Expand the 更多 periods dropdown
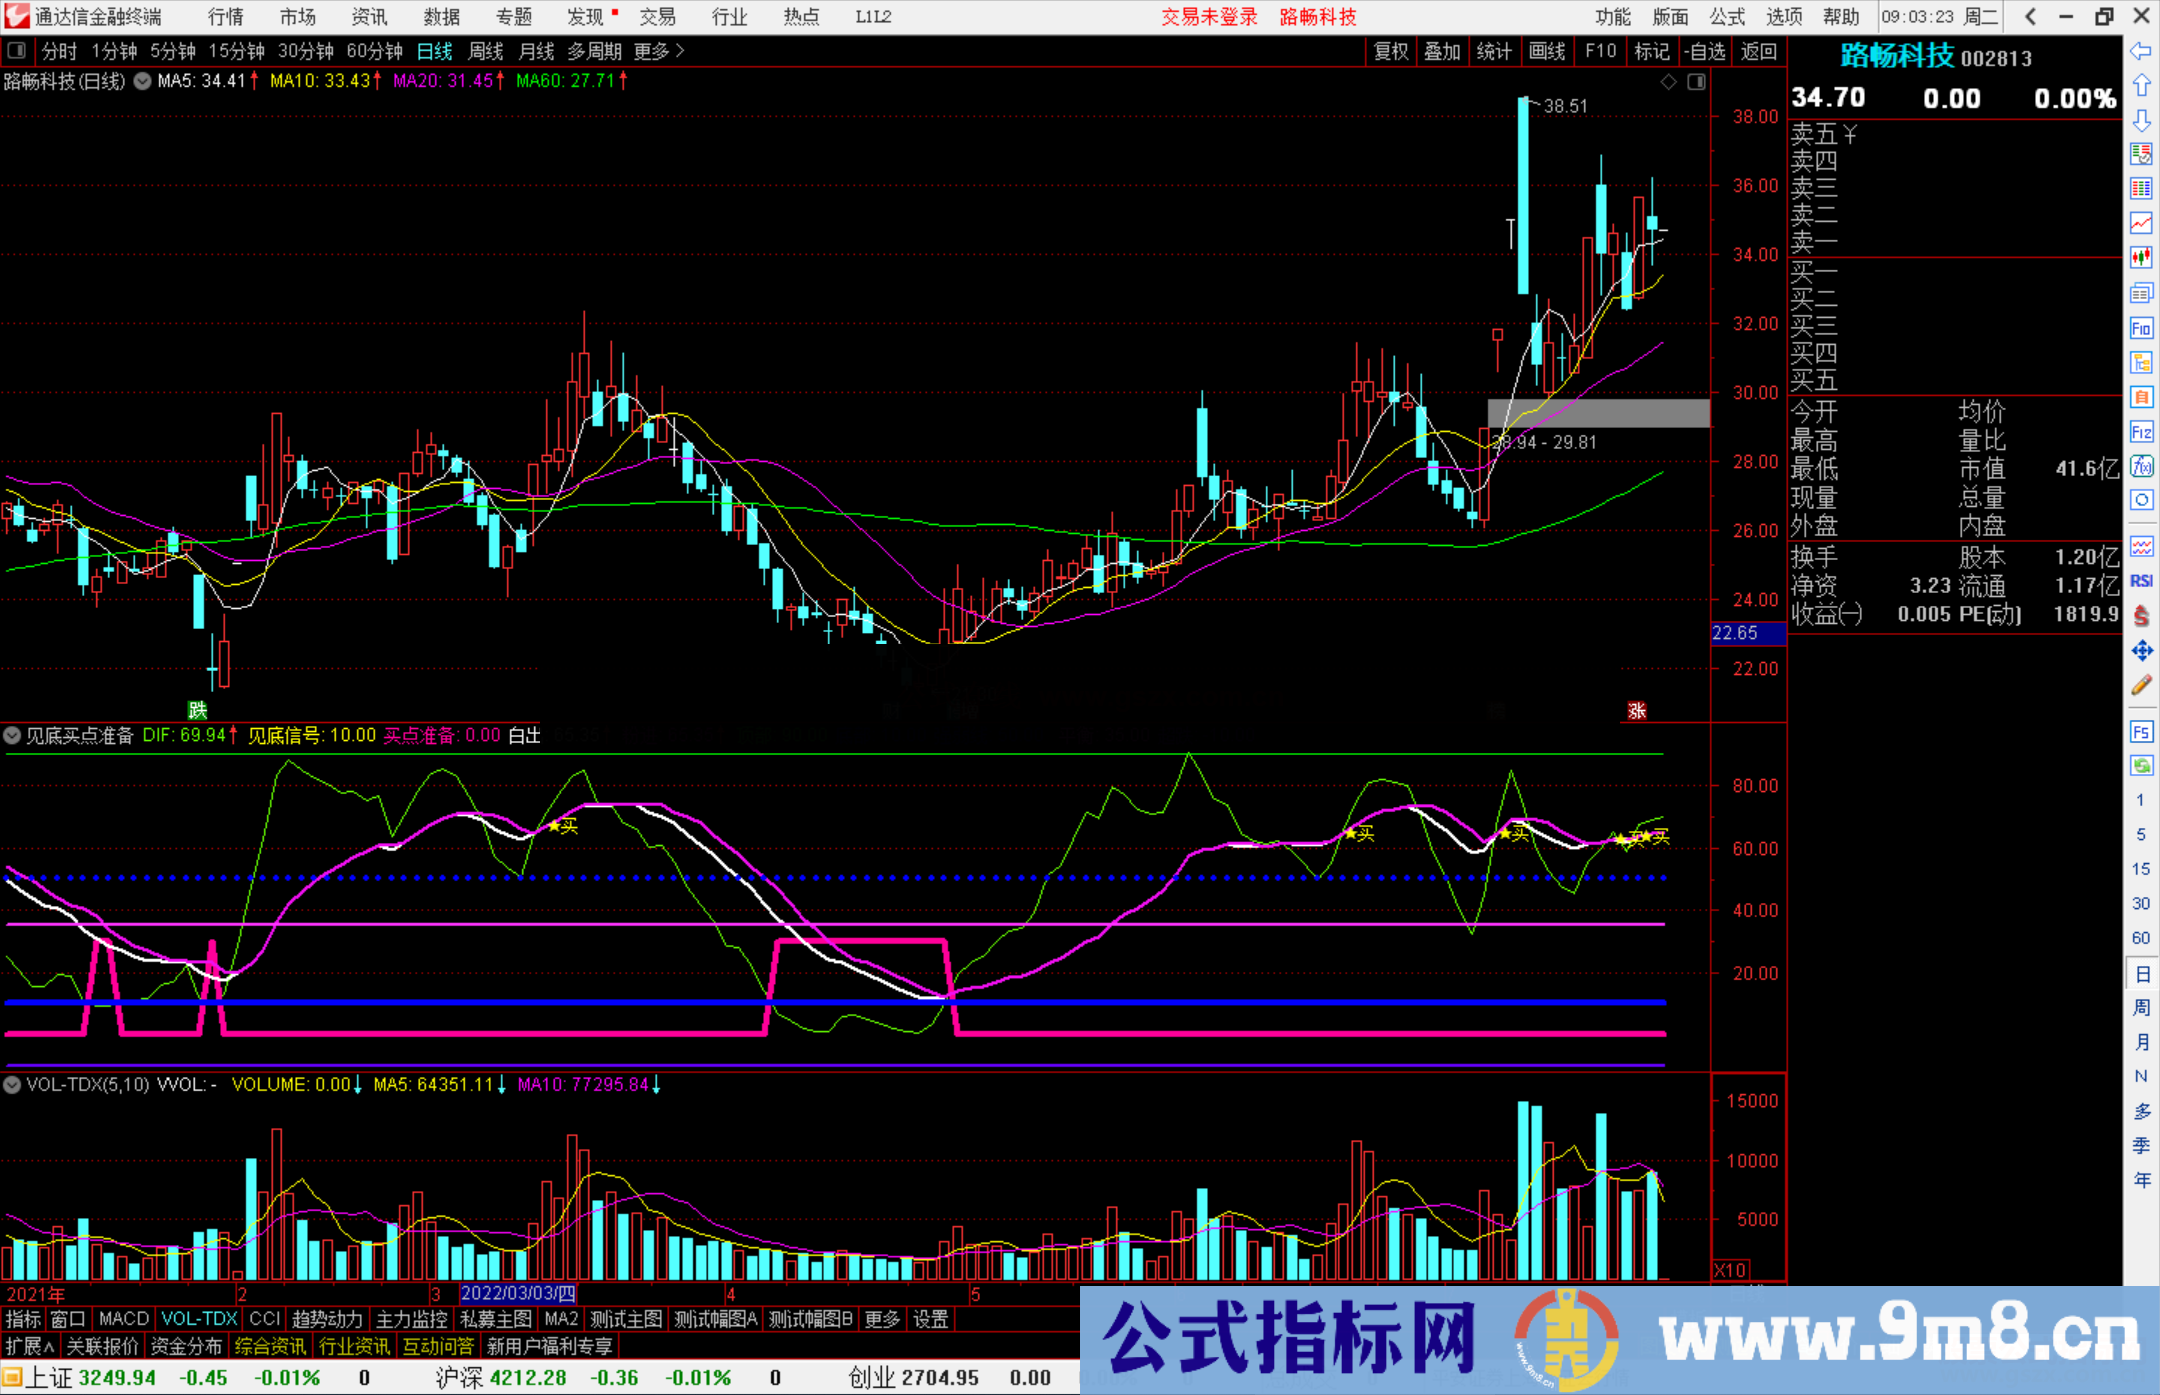The height and width of the screenshot is (1395, 2160). [659, 51]
